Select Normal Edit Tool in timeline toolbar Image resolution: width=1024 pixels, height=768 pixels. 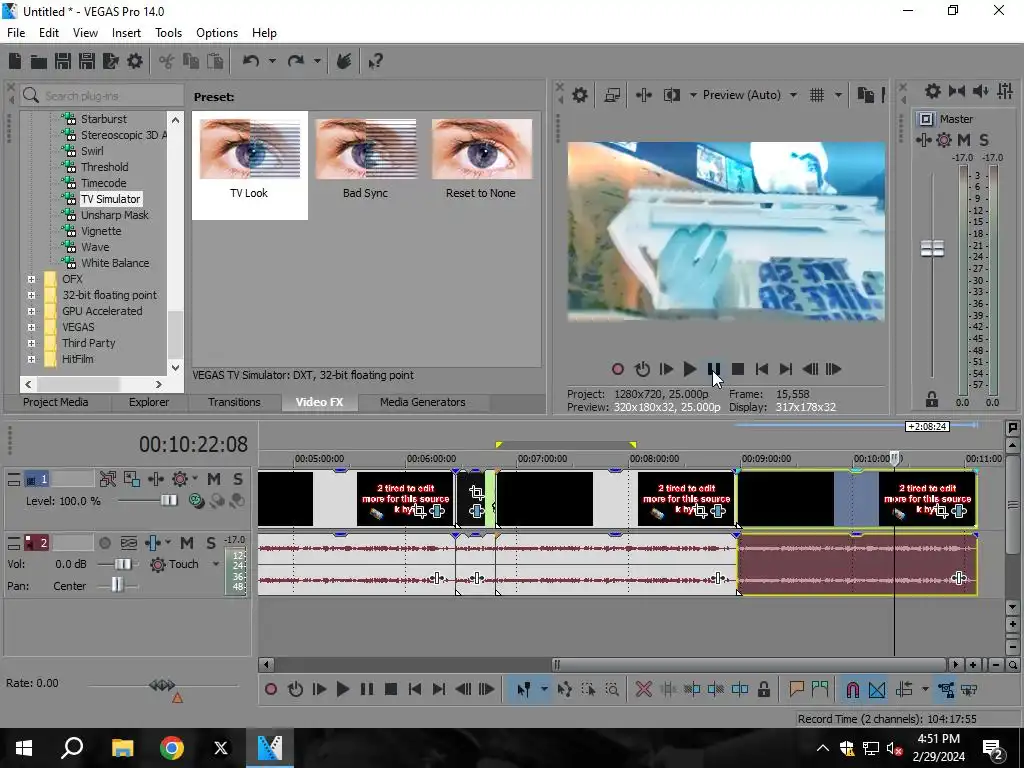pos(523,689)
